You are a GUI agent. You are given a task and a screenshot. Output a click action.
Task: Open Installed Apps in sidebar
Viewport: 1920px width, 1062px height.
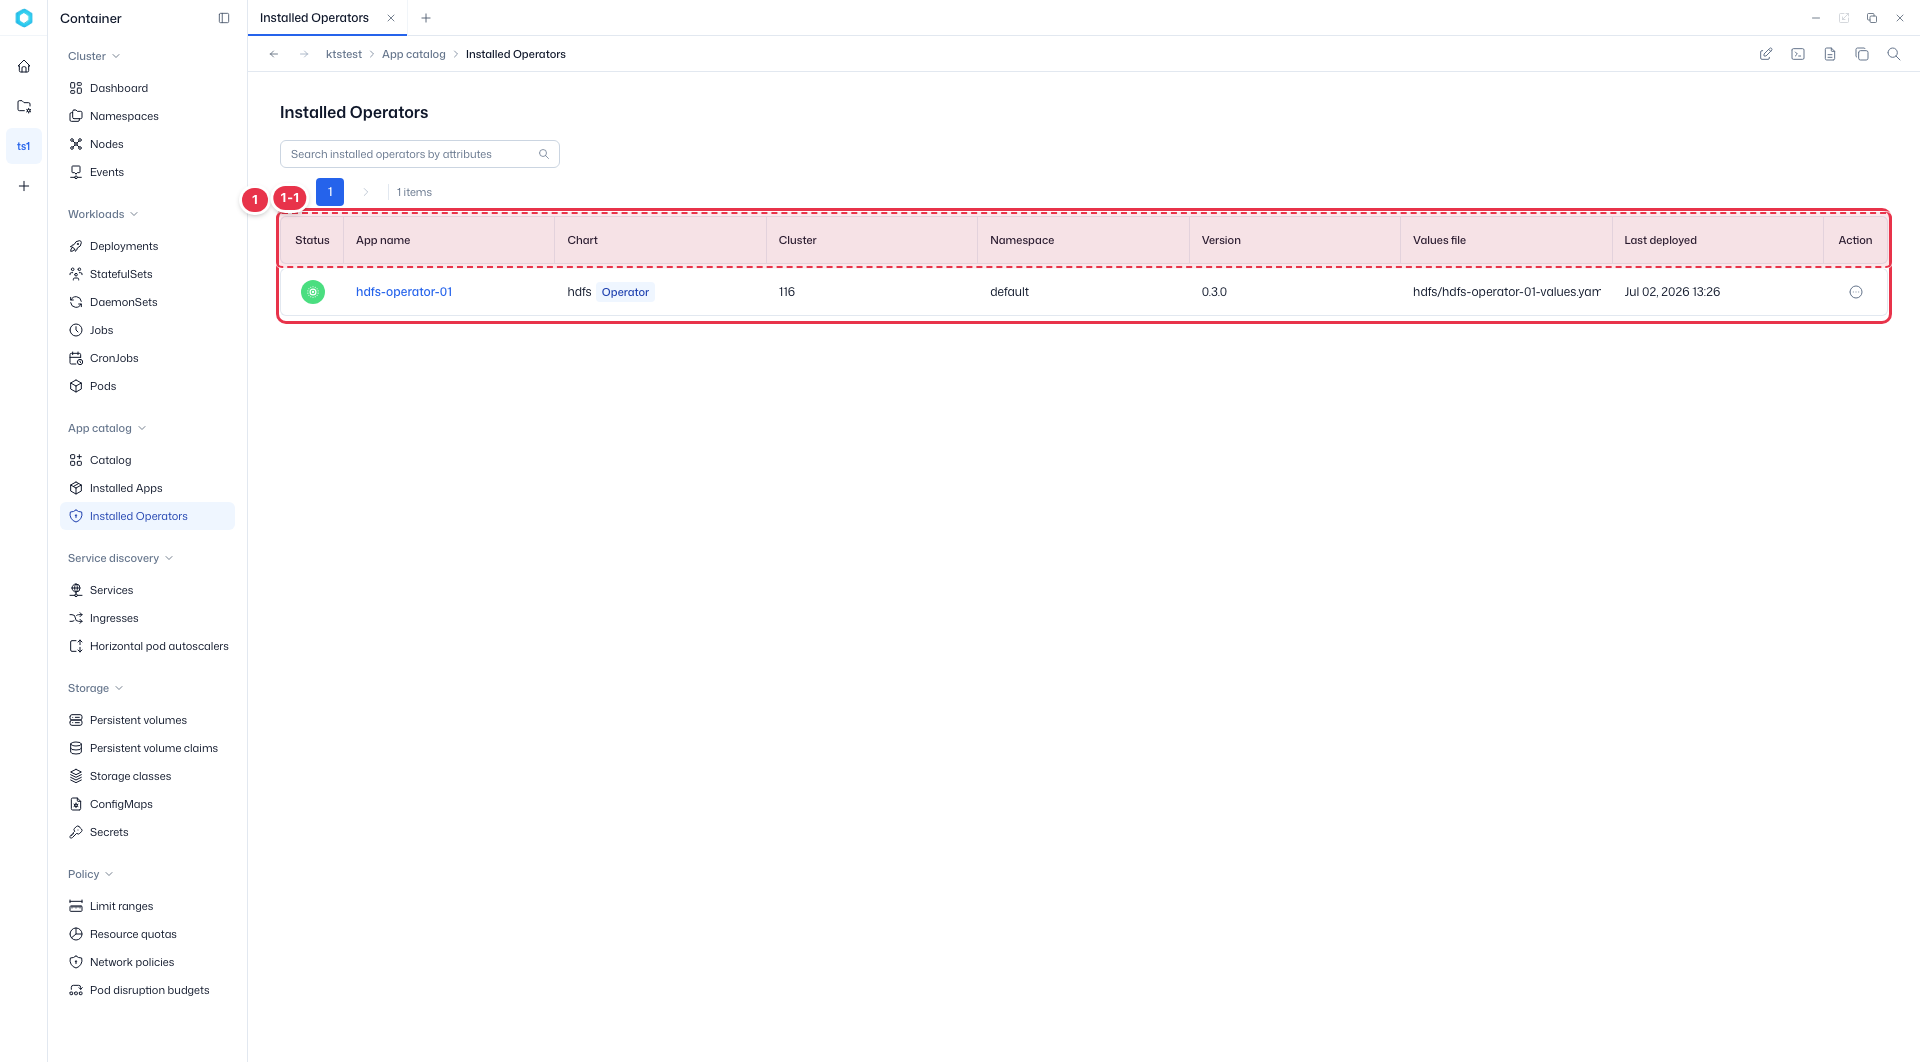(x=147, y=488)
